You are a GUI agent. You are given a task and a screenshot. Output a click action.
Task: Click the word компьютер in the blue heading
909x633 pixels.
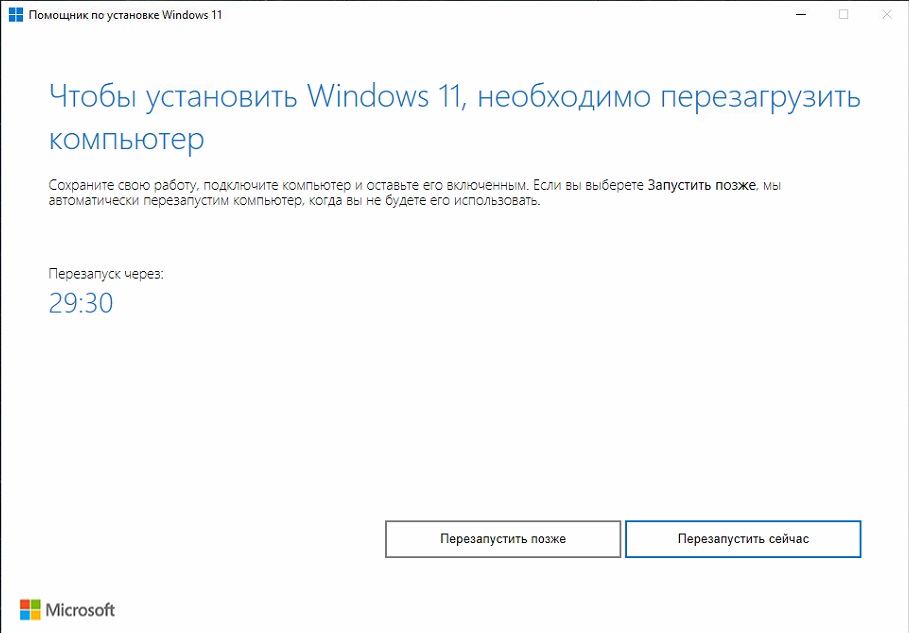[x=126, y=139]
